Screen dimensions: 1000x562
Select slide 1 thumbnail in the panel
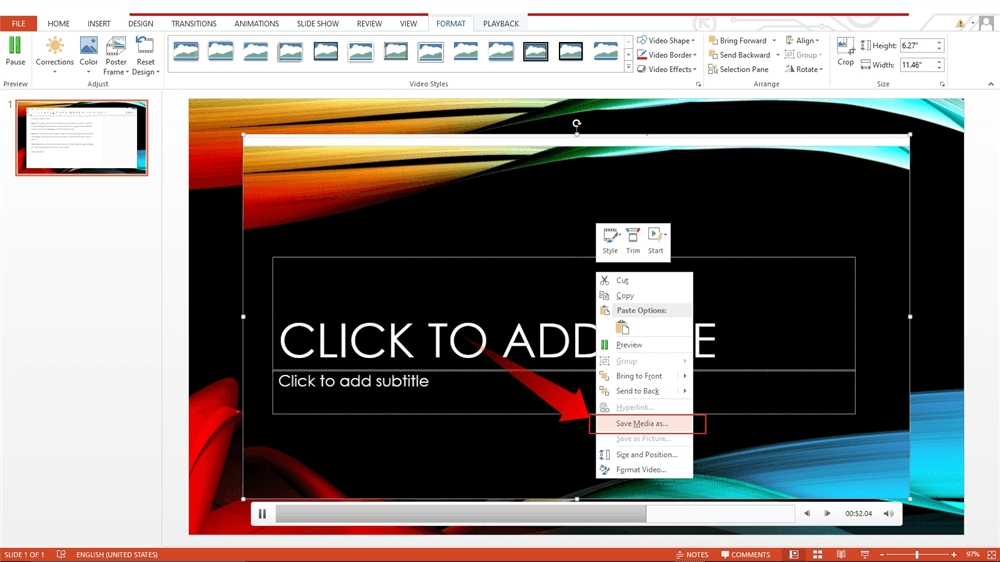click(x=82, y=138)
